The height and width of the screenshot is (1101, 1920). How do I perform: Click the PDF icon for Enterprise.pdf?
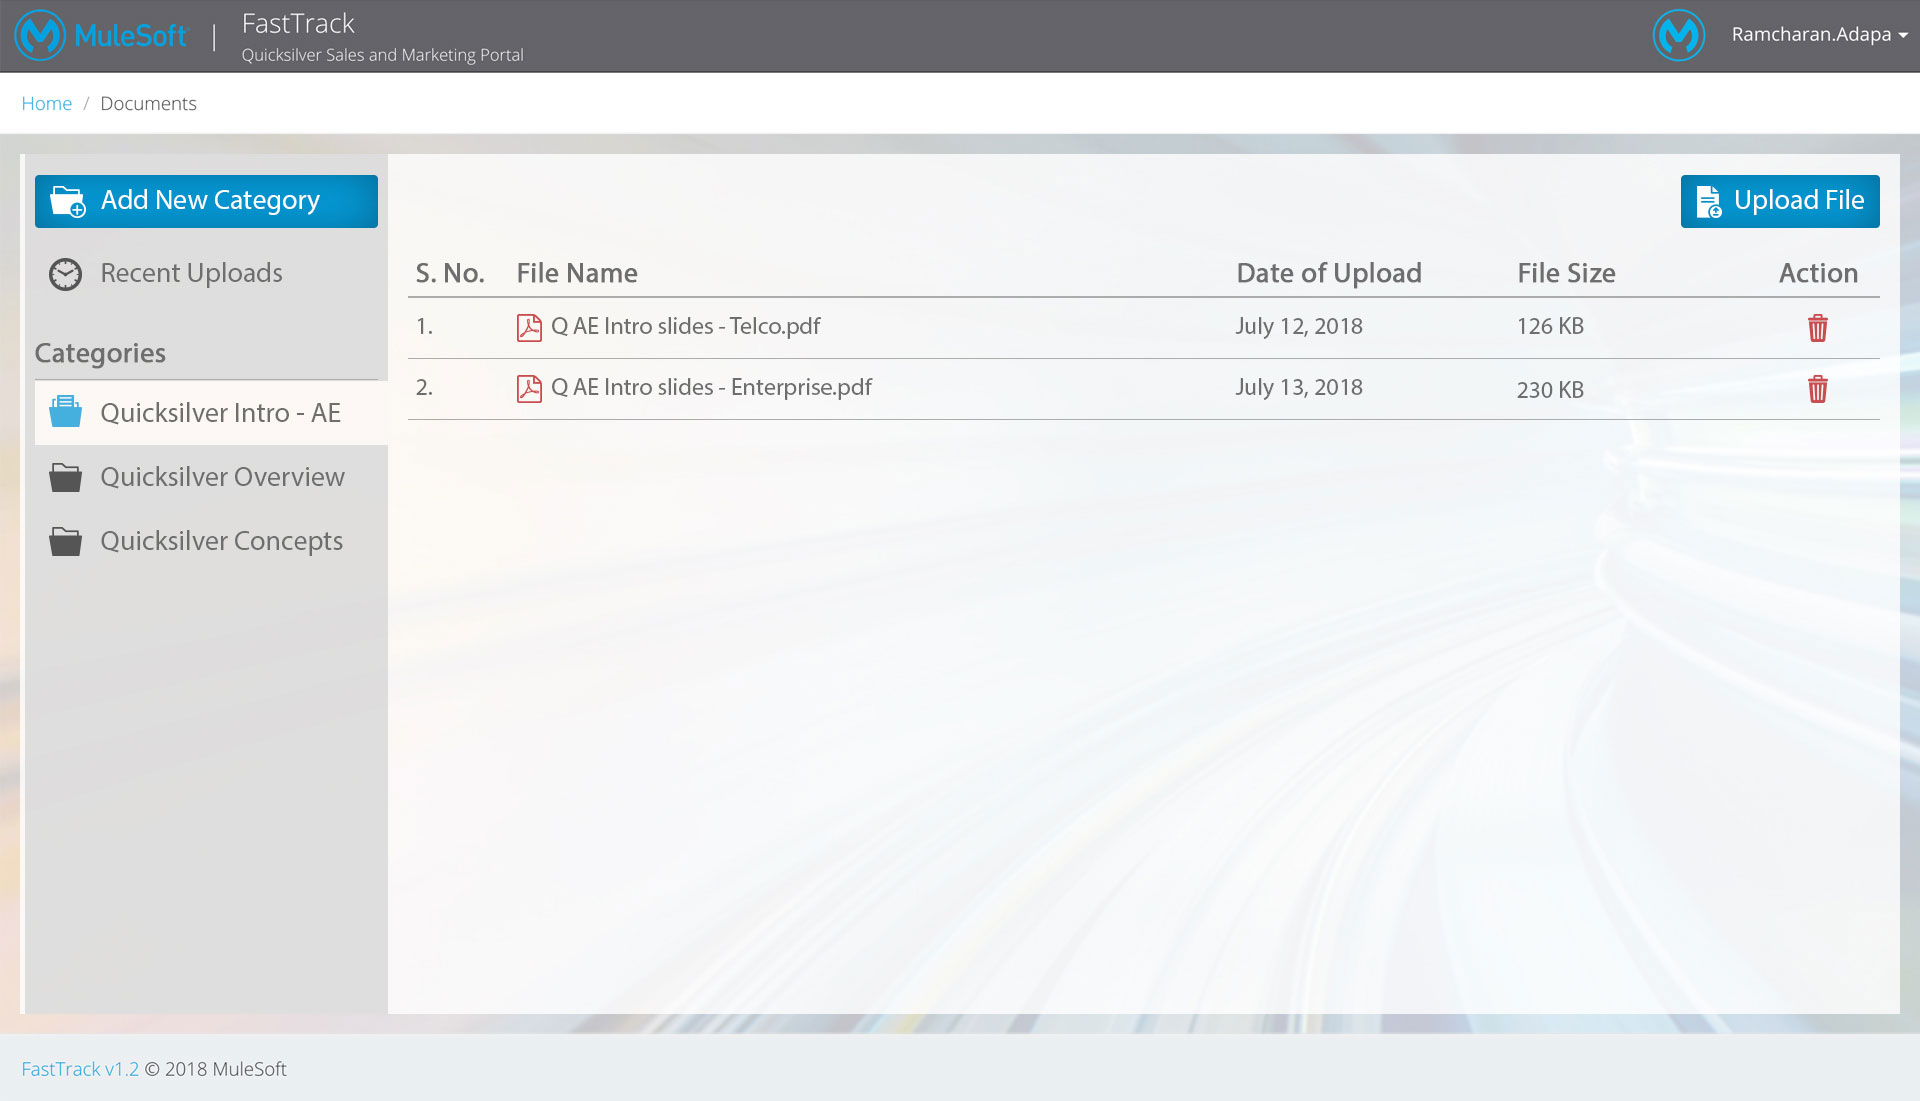529,388
